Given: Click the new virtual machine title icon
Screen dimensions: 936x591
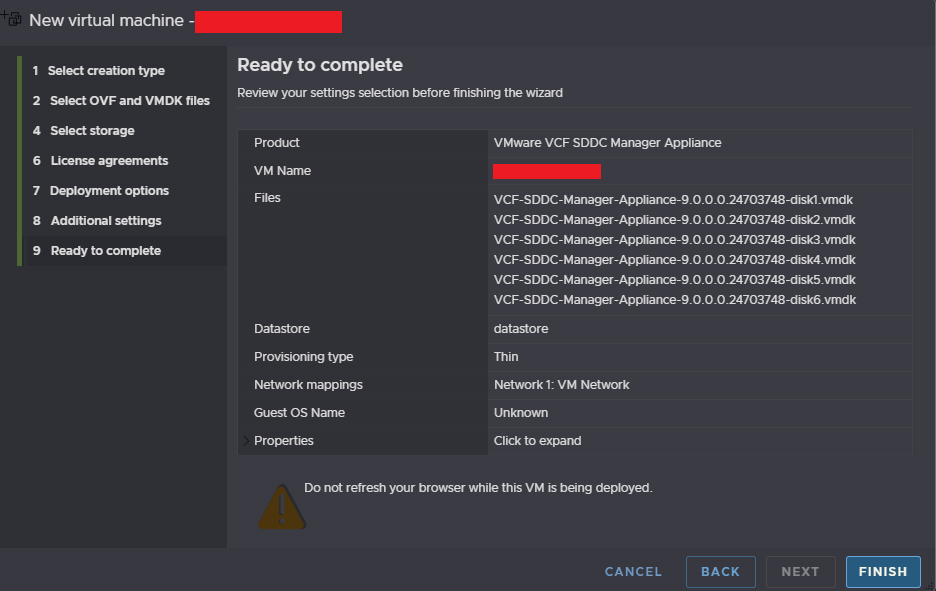Looking at the screenshot, I should click(11, 19).
